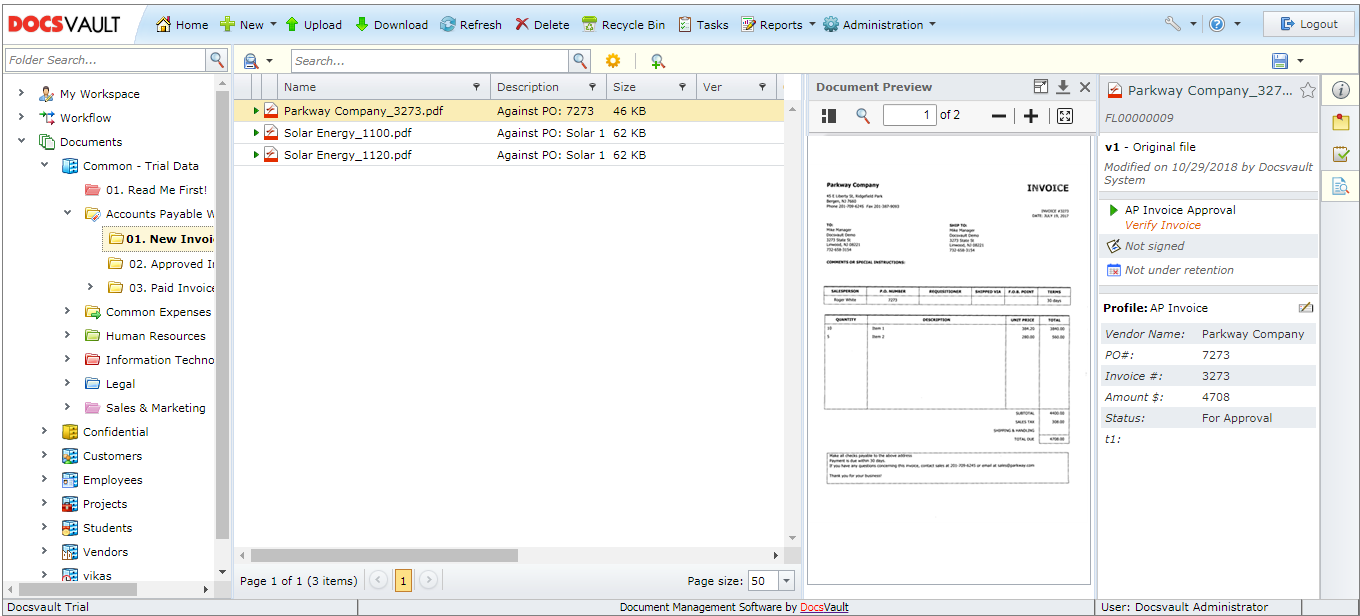Select the Delete toolbar icon
This screenshot has width=1360, height=616.
(541, 24)
